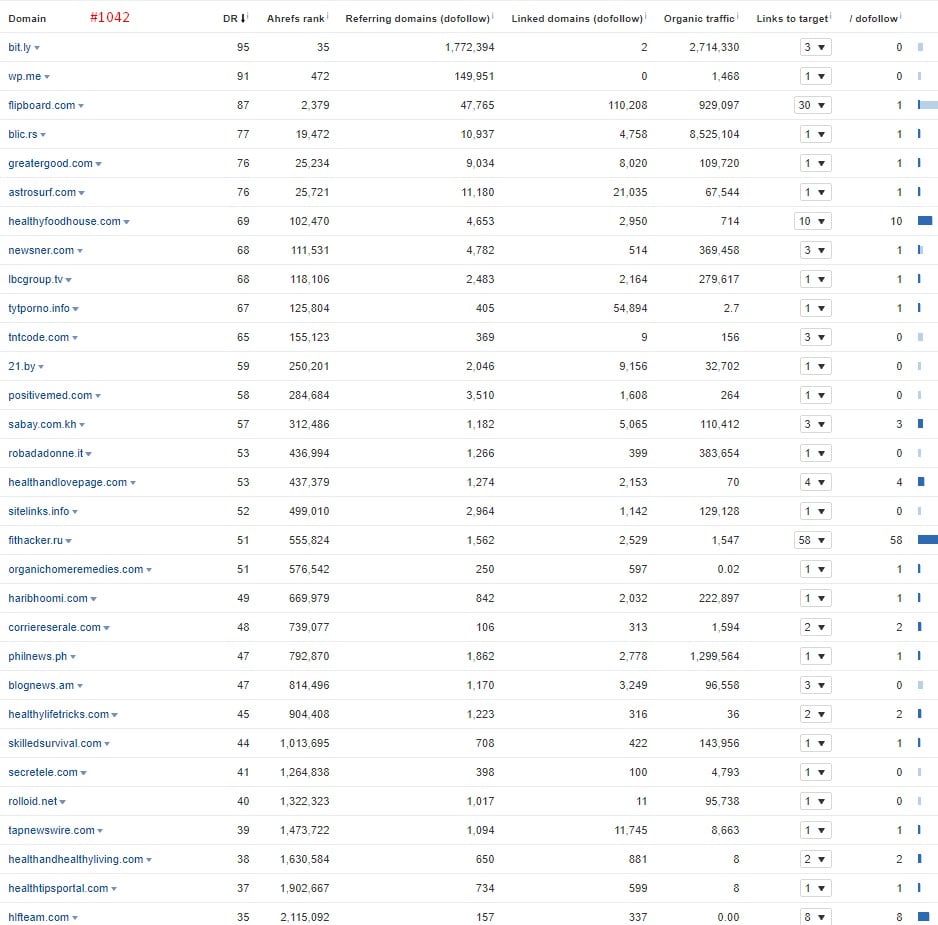Image resolution: width=938 pixels, height=925 pixels.
Task: Open links dropdown showing 8 for hlfteam.com
Action: pyautogui.click(x=815, y=917)
